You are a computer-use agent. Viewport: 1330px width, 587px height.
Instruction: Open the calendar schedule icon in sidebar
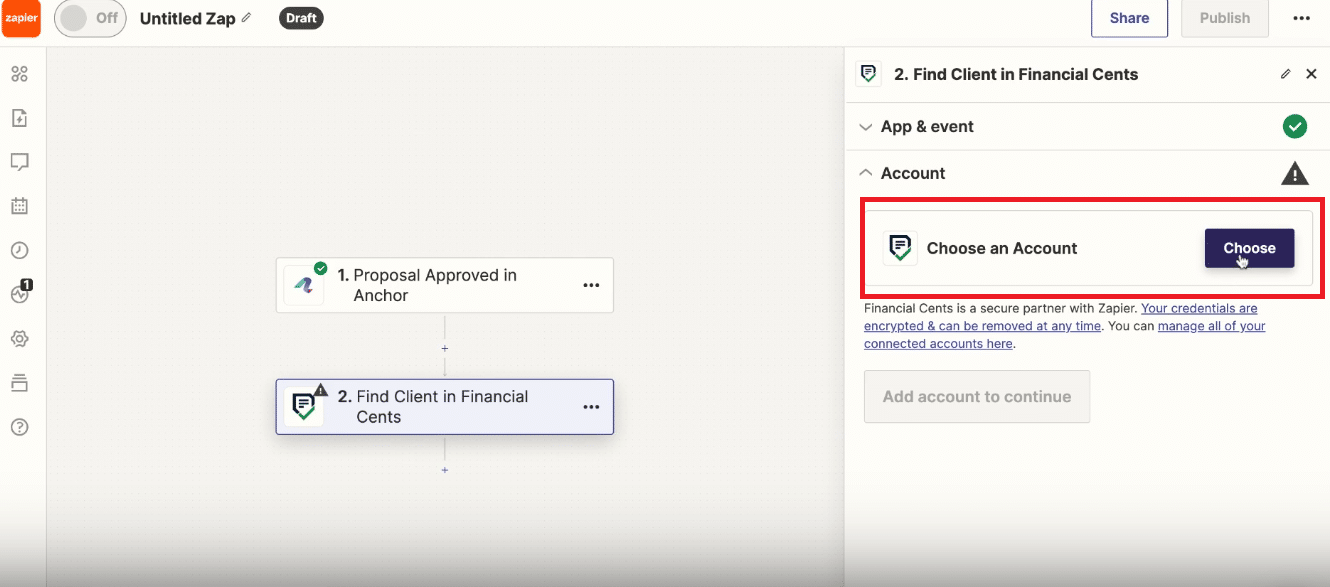pos(19,206)
